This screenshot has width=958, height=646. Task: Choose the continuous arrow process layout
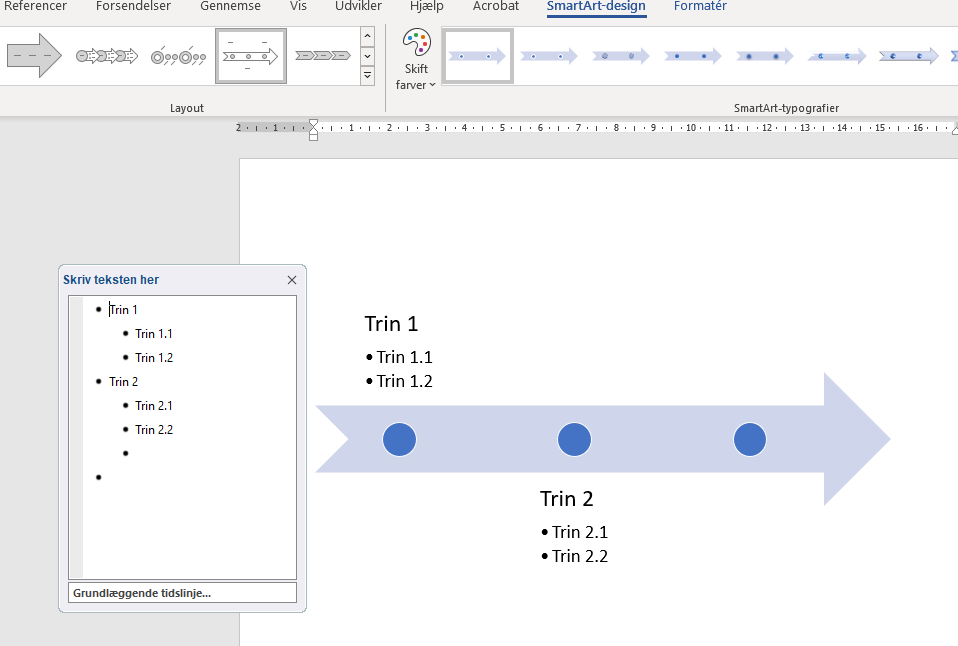[107, 56]
